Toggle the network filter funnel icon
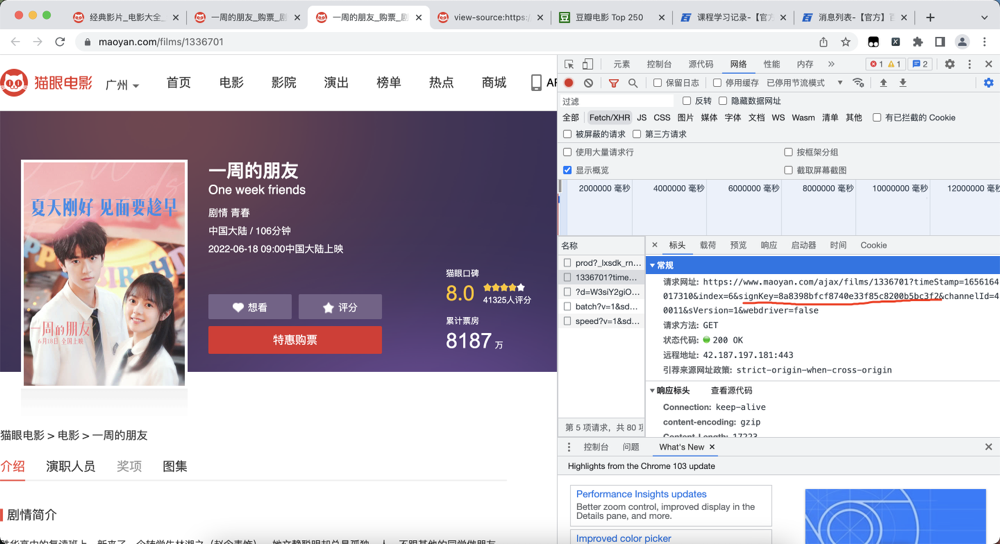The width and height of the screenshot is (1000, 544). tap(614, 83)
